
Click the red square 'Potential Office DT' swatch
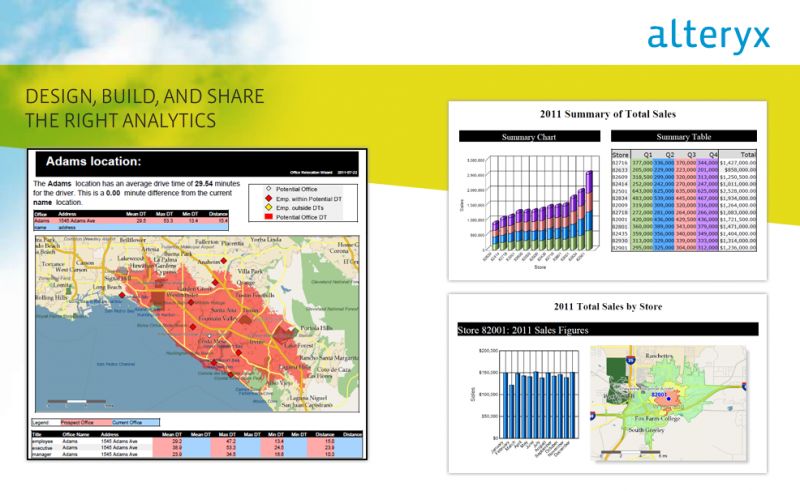click(268, 217)
